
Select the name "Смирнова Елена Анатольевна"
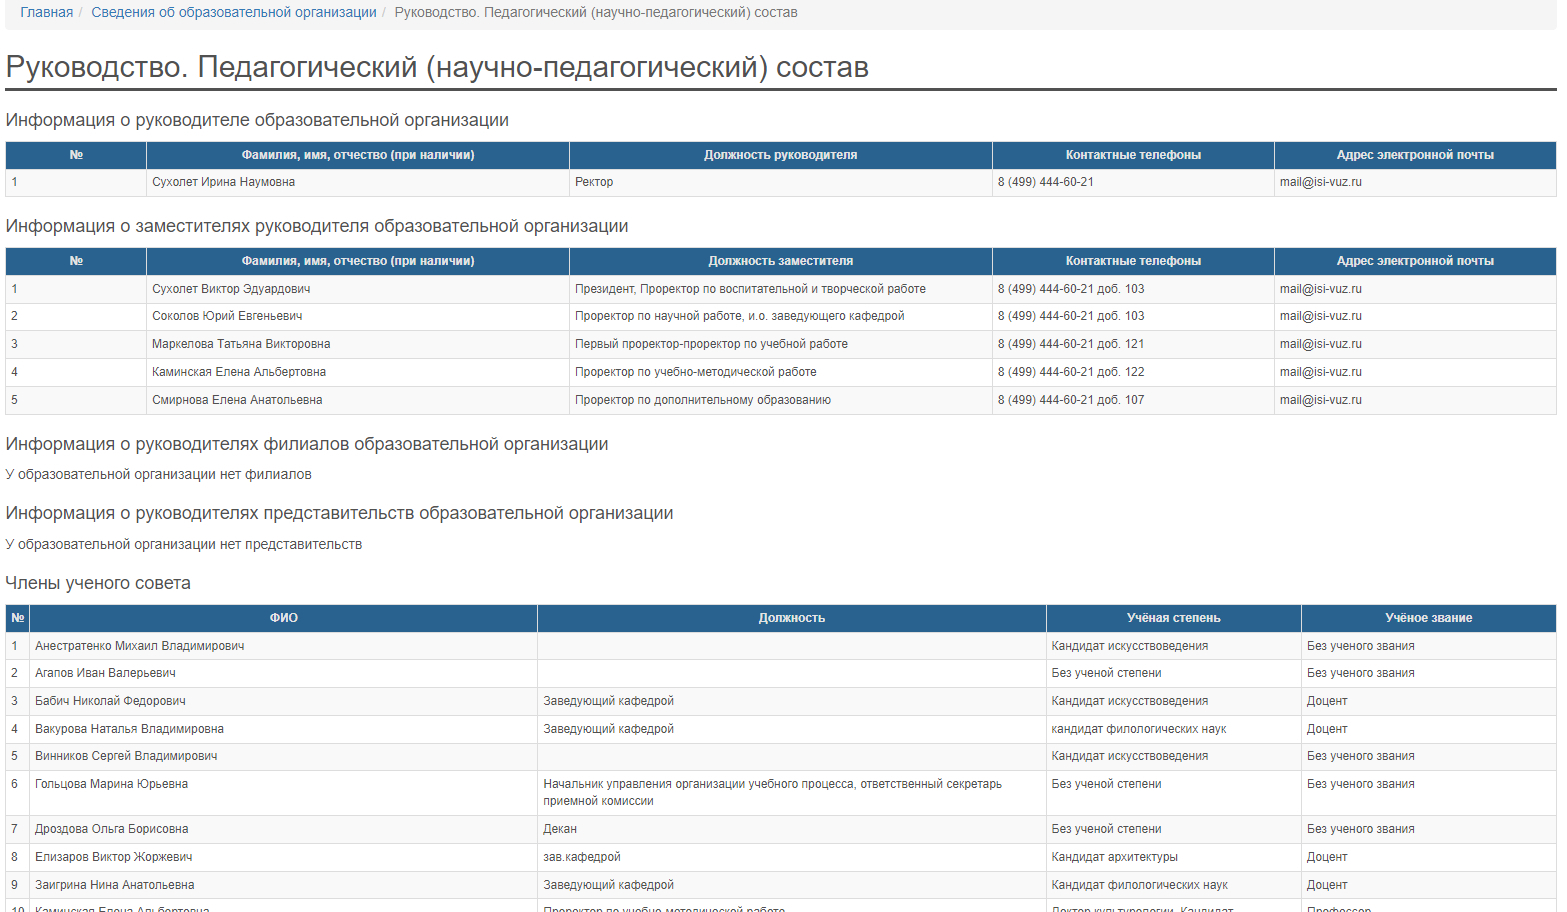pyautogui.click(x=237, y=400)
